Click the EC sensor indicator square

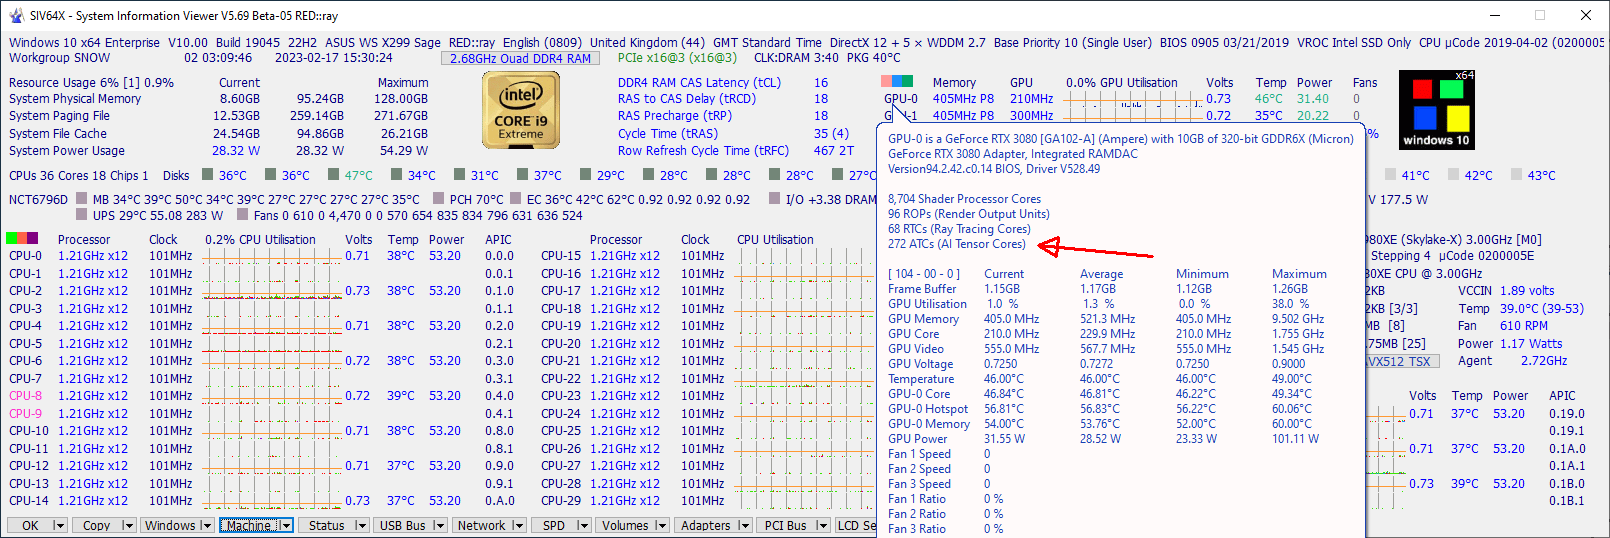point(515,199)
